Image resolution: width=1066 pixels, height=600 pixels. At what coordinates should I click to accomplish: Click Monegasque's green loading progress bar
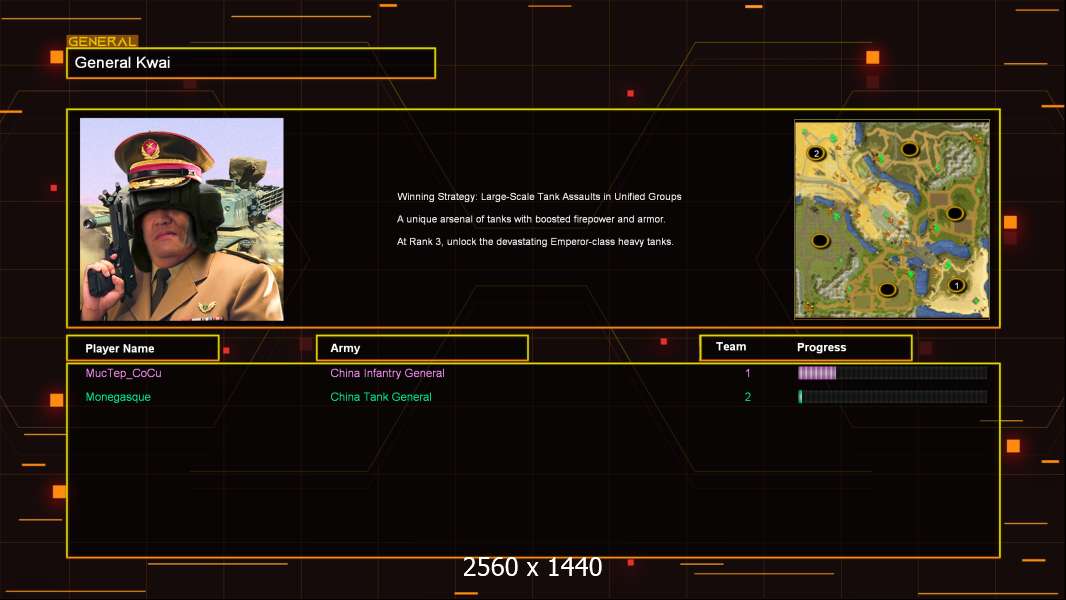click(x=893, y=397)
